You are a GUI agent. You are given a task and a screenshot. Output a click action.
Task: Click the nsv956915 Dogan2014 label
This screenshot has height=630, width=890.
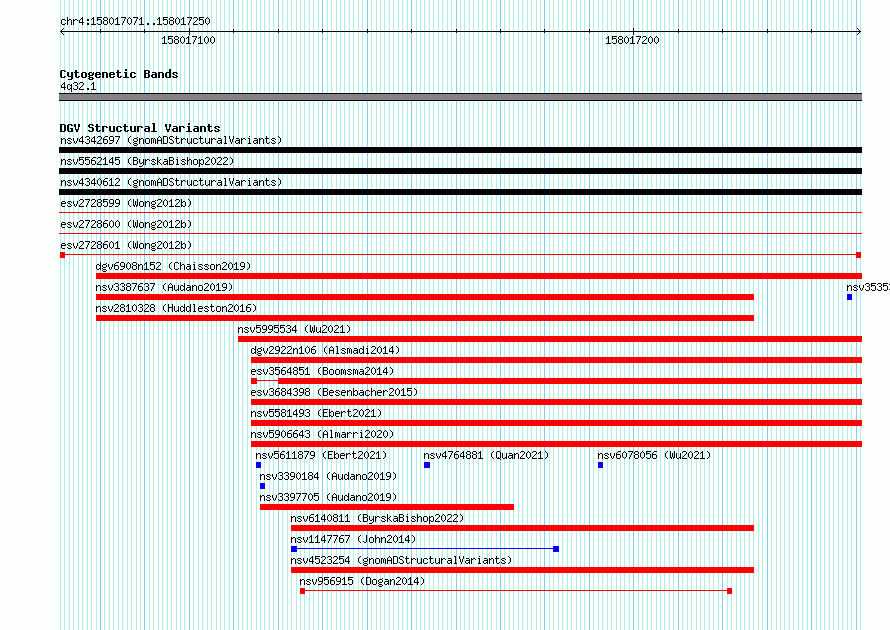[x=362, y=581]
